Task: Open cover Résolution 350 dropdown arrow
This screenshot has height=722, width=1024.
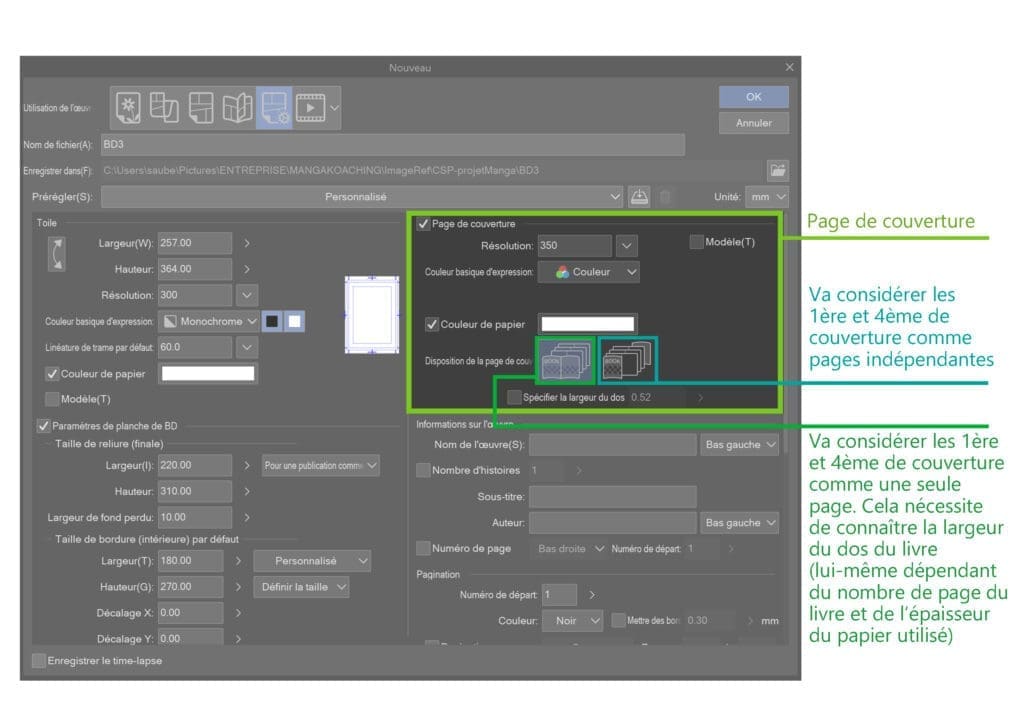Action: point(626,245)
